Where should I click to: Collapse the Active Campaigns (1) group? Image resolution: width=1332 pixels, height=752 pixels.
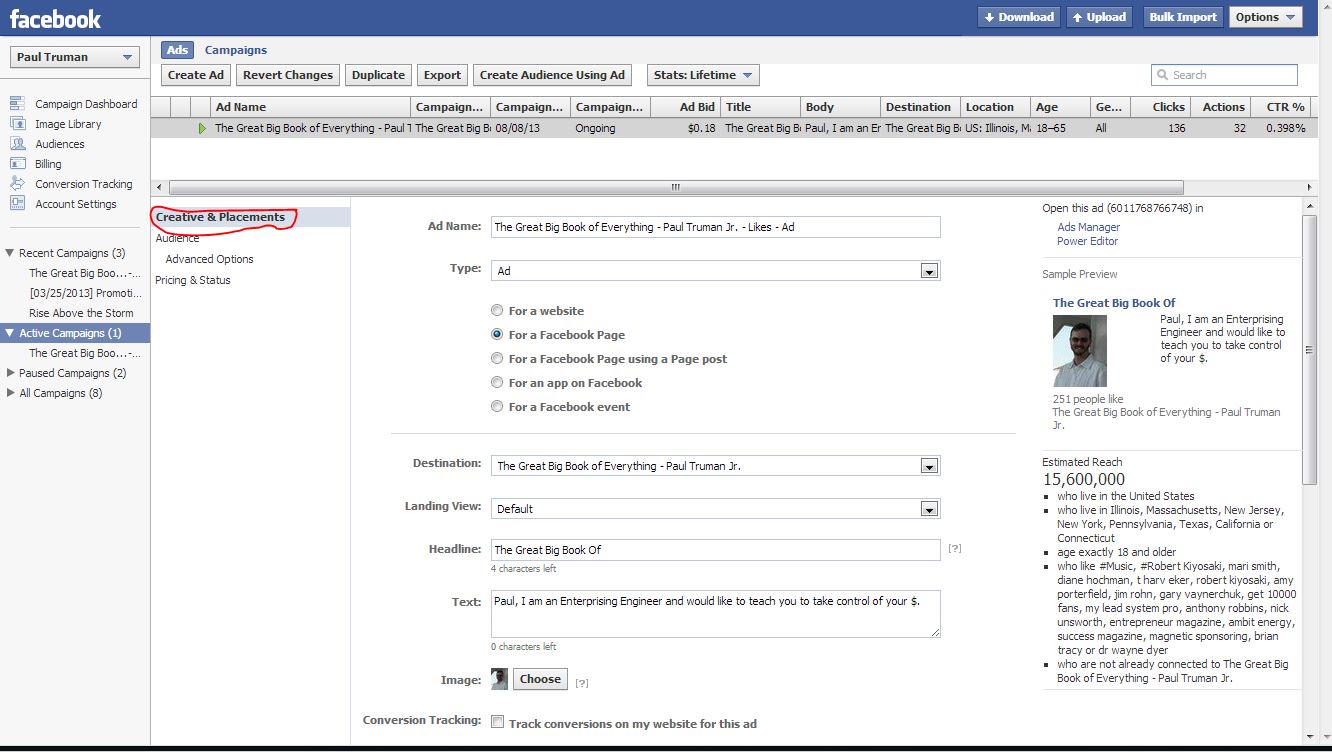[10, 333]
